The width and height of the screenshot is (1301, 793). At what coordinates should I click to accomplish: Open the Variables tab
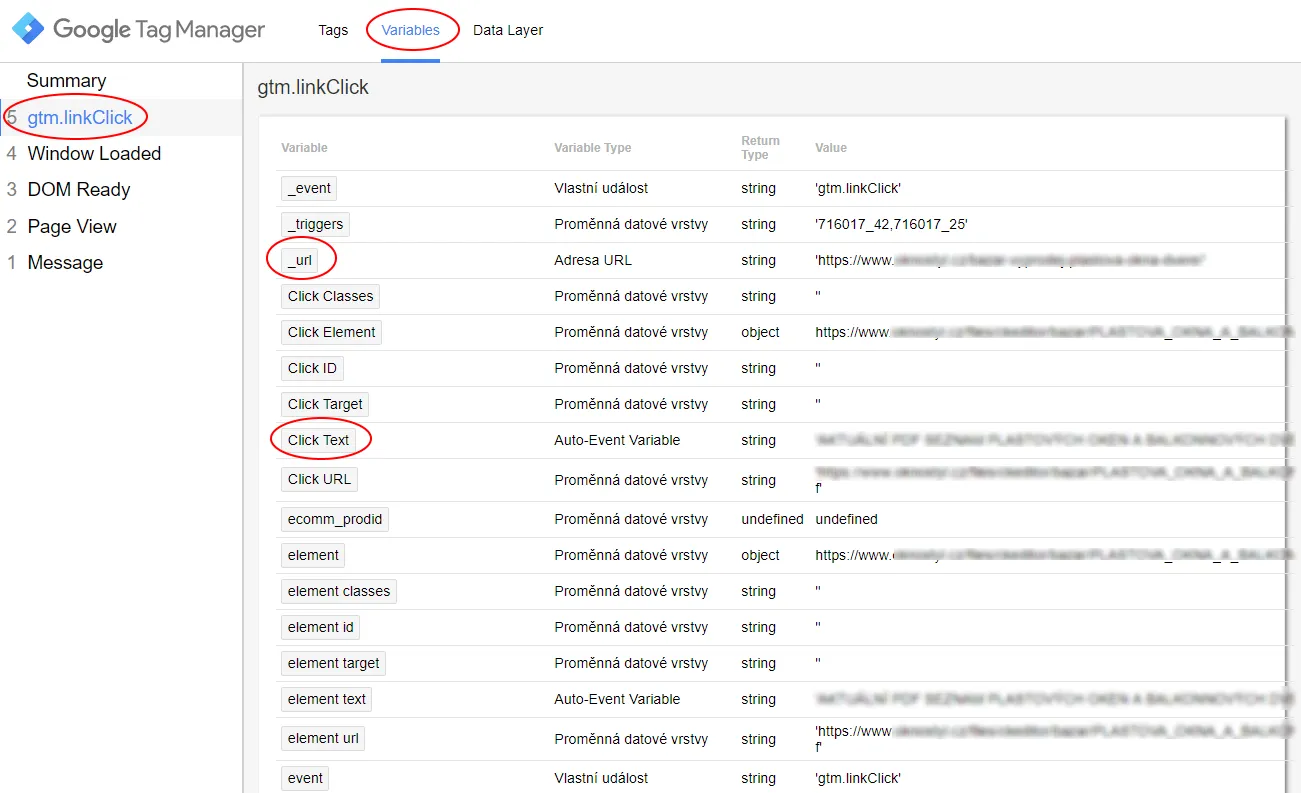tap(411, 30)
